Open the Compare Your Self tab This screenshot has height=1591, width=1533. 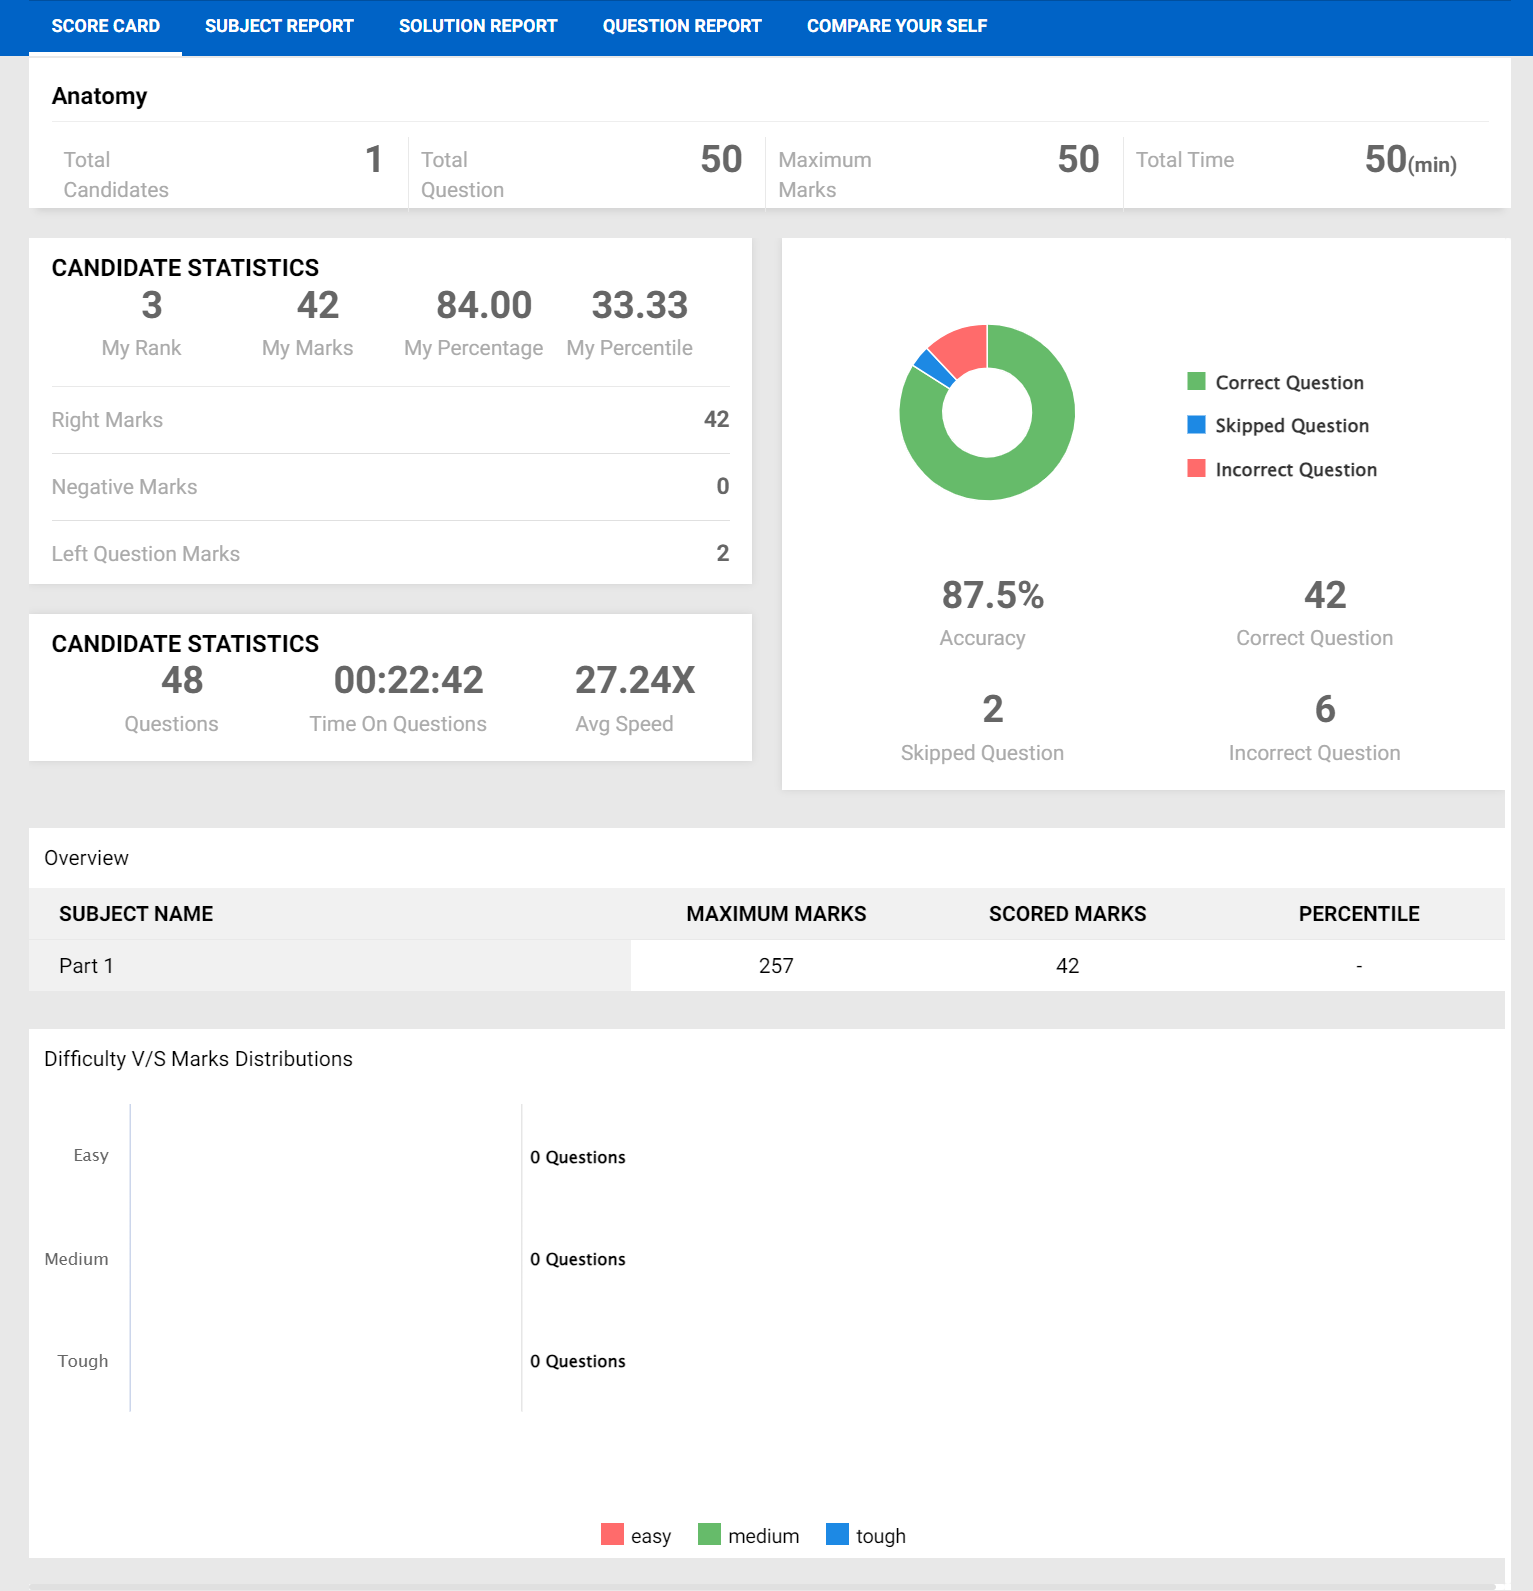(897, 26)
